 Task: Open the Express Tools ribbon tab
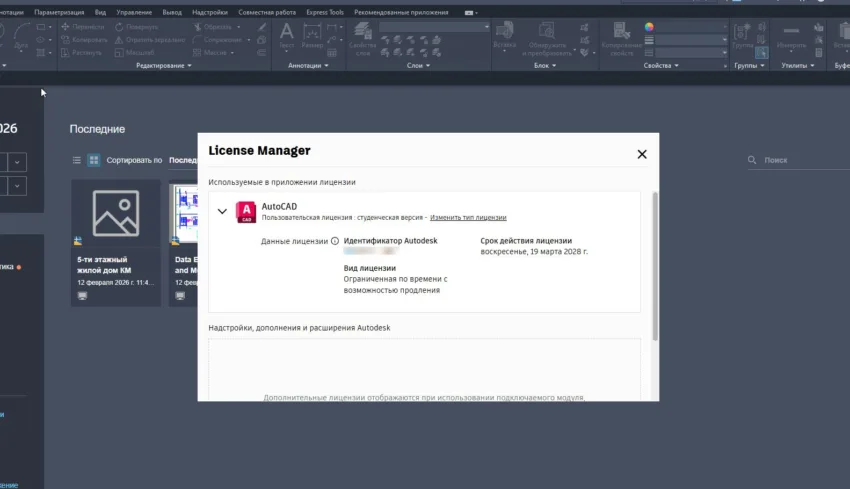(x=325, y=12)
